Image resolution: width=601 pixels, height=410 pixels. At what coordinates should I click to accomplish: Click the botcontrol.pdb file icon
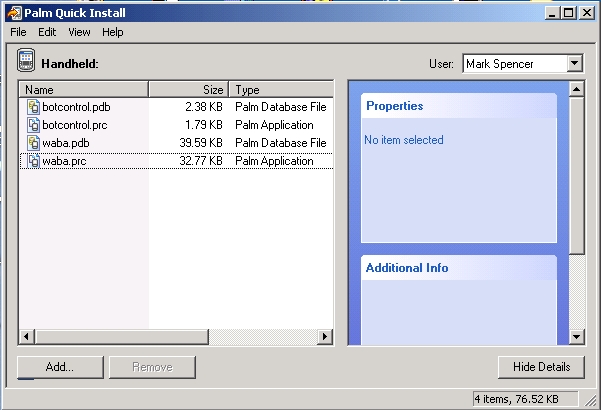[x=33, y=107]
